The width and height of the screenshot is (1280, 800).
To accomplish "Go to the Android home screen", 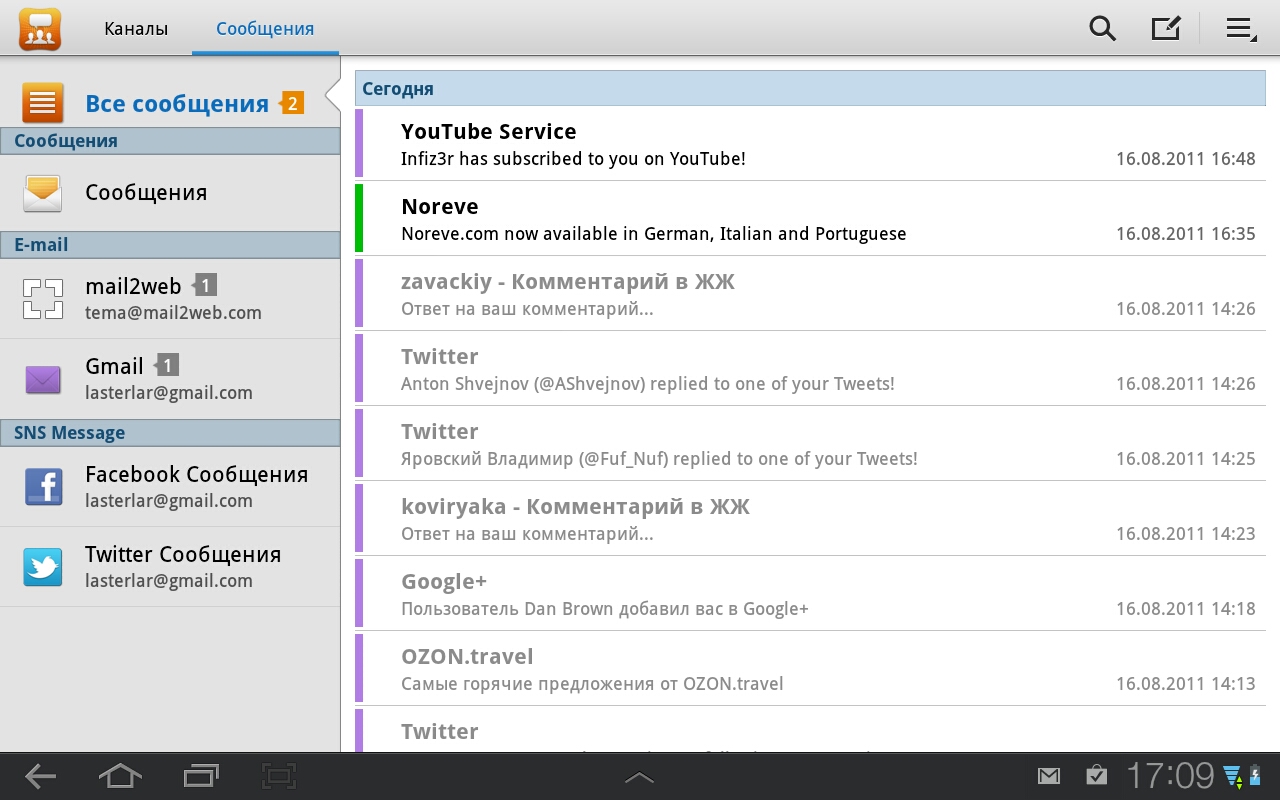I will coord(120,776).
